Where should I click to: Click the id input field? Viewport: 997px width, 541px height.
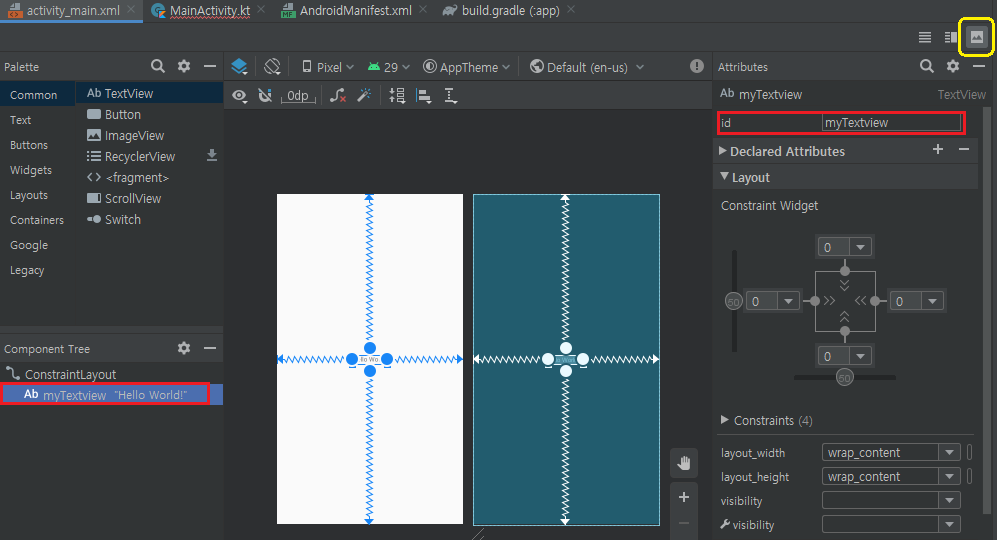(891, 123)
